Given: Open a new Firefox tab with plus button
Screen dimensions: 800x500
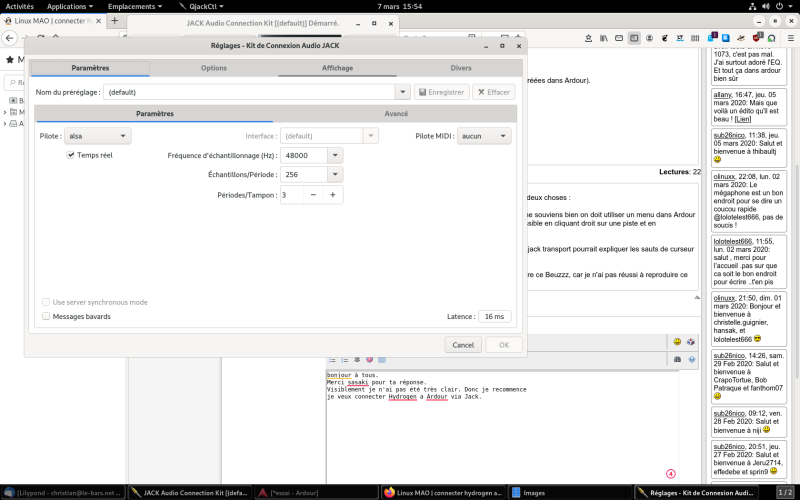Looking at the screenshot, I should coord(114,21).
